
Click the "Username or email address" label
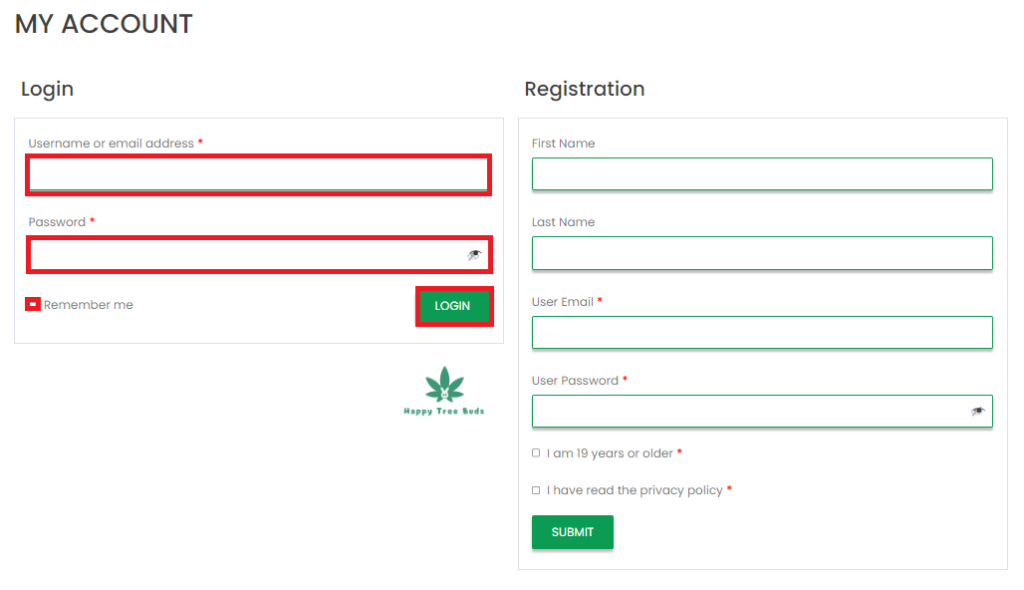[111, 144]
